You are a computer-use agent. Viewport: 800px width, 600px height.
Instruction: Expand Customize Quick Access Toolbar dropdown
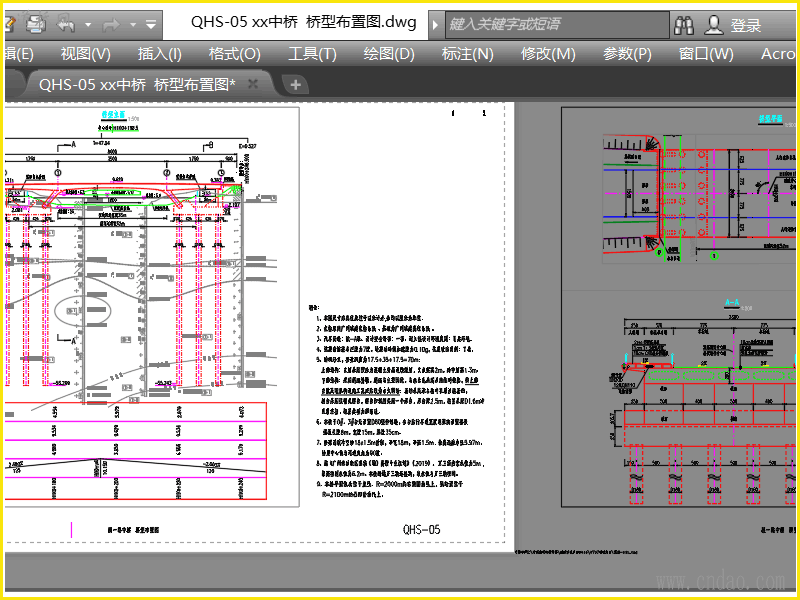click(x=151, y=24)
